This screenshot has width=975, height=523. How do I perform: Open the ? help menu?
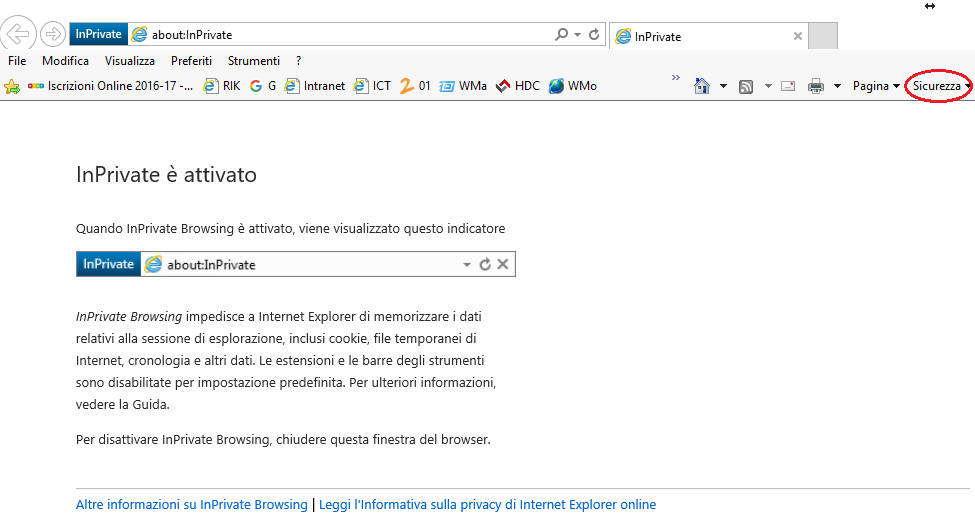(x=298, y=61)
